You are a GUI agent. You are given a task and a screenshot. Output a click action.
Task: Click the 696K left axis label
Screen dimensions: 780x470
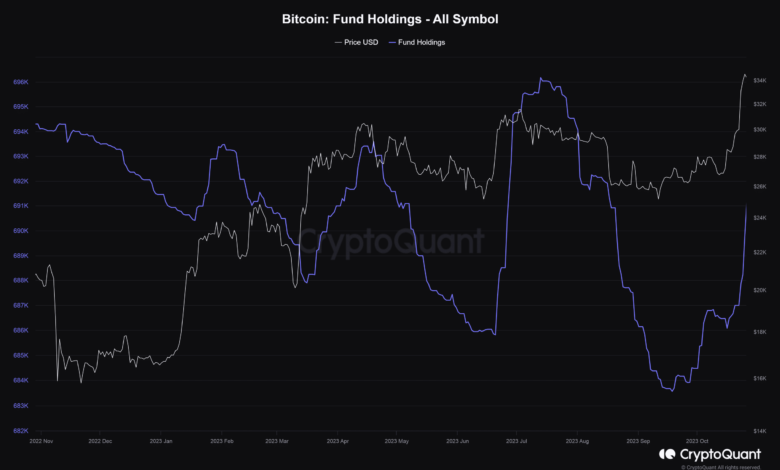click(x=18, y=83)
